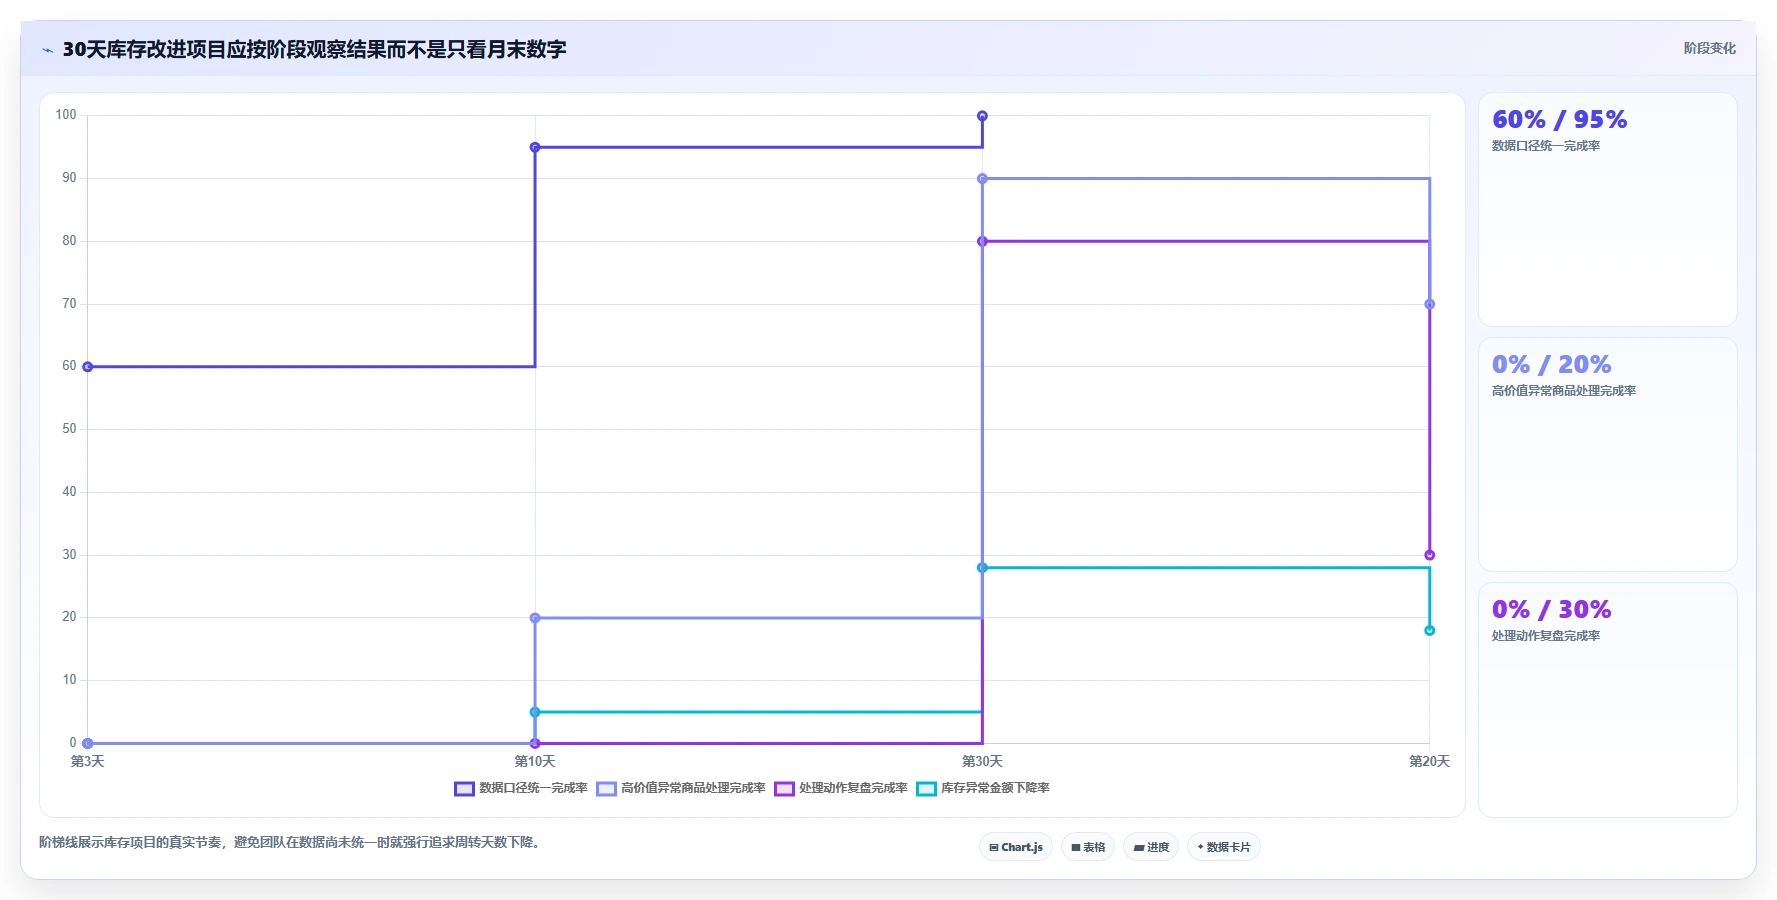This screenshot has width=1777, height=900.
Task: Click the x-axis label 第10天
Action: click(535, 762)
